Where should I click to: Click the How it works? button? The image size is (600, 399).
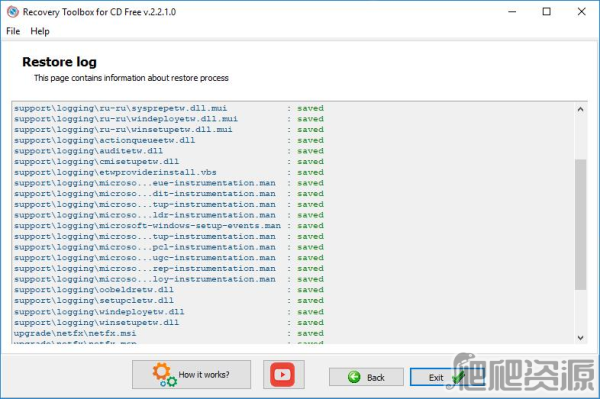pyautogui.click(x=191, y=374)
